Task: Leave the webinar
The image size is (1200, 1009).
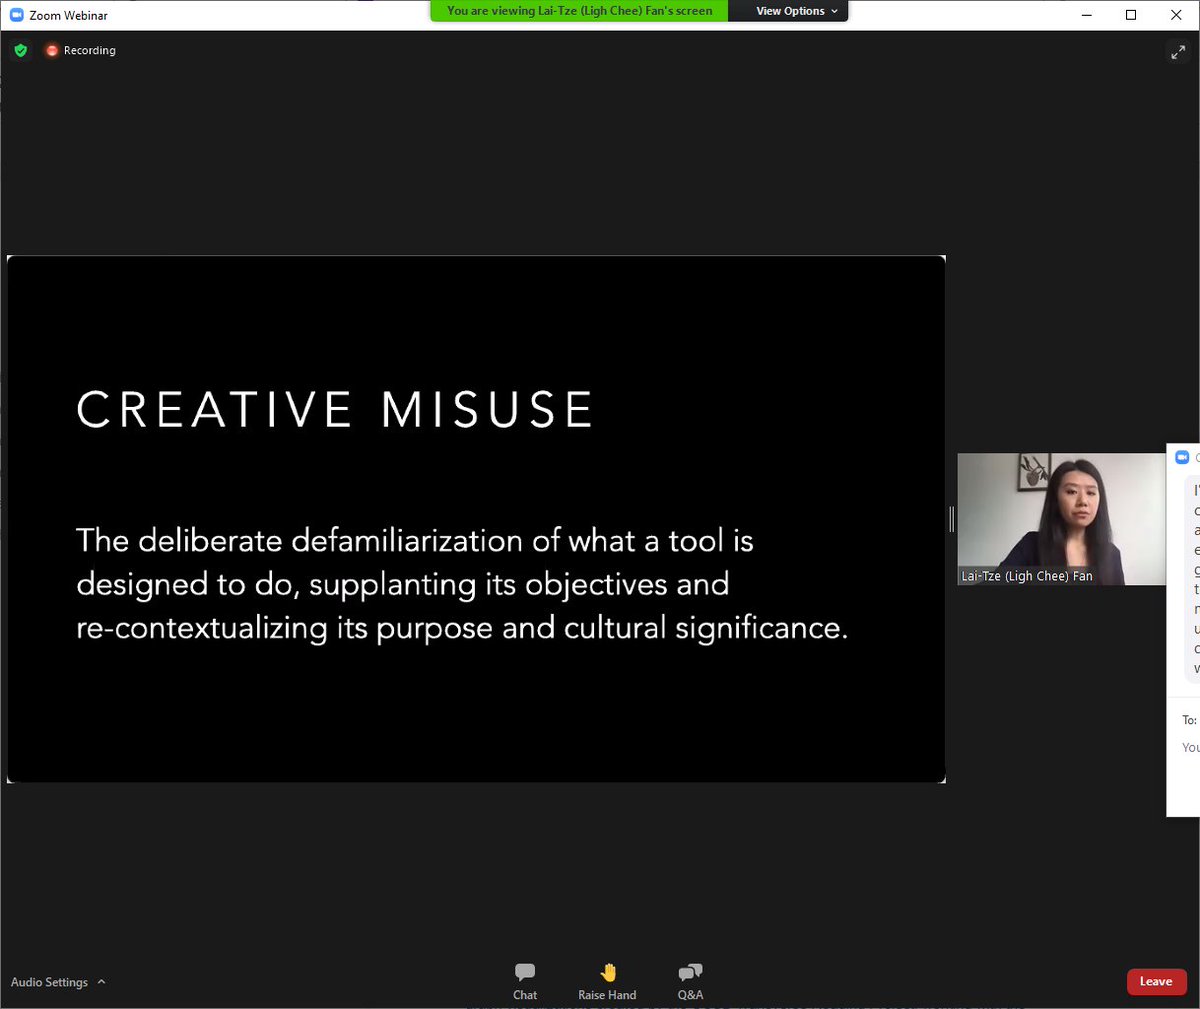Action: (1156, 981)
